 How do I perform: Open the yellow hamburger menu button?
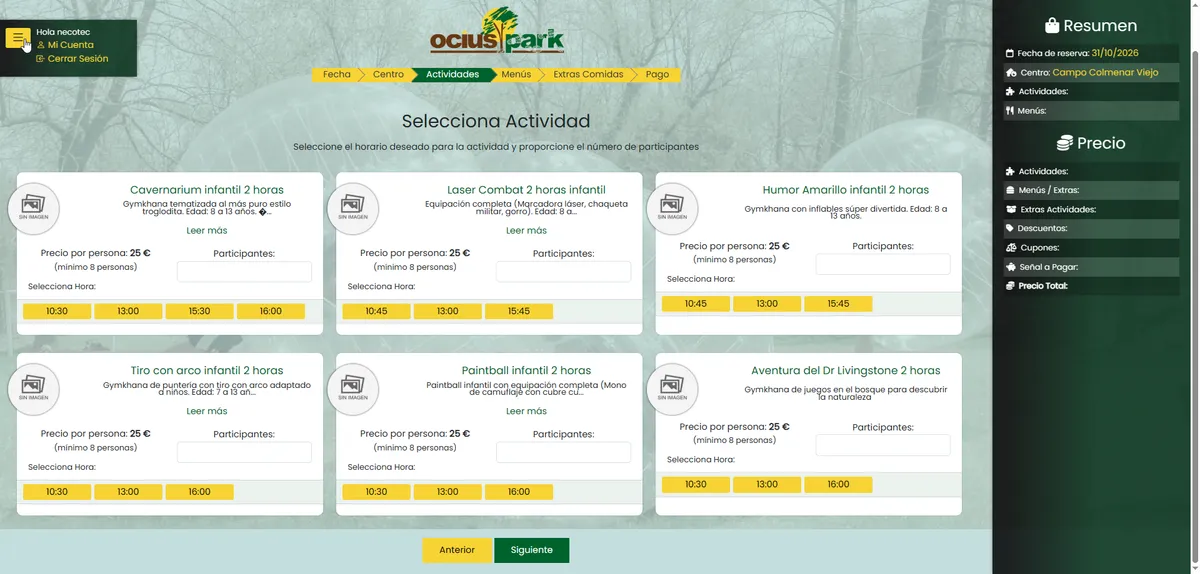tap(18, 38)
